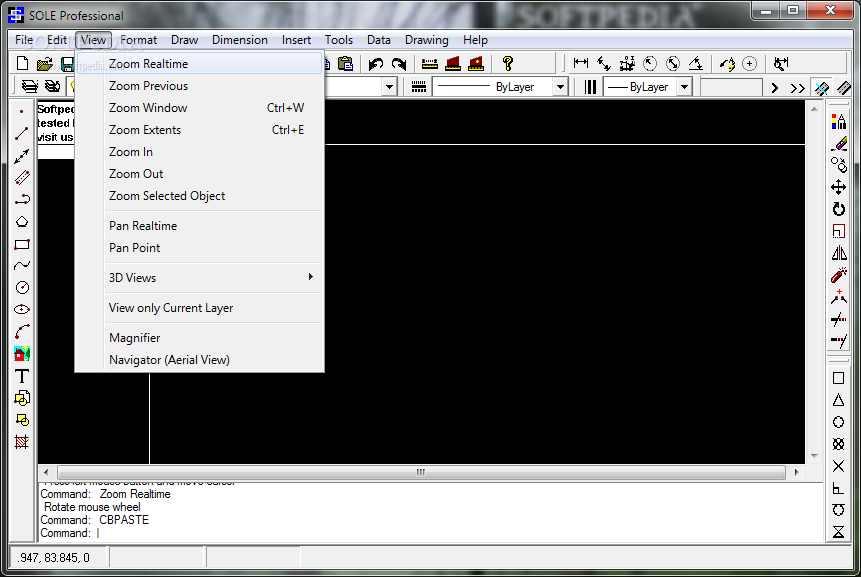Click the New drawing icon

tap(22, 64)
